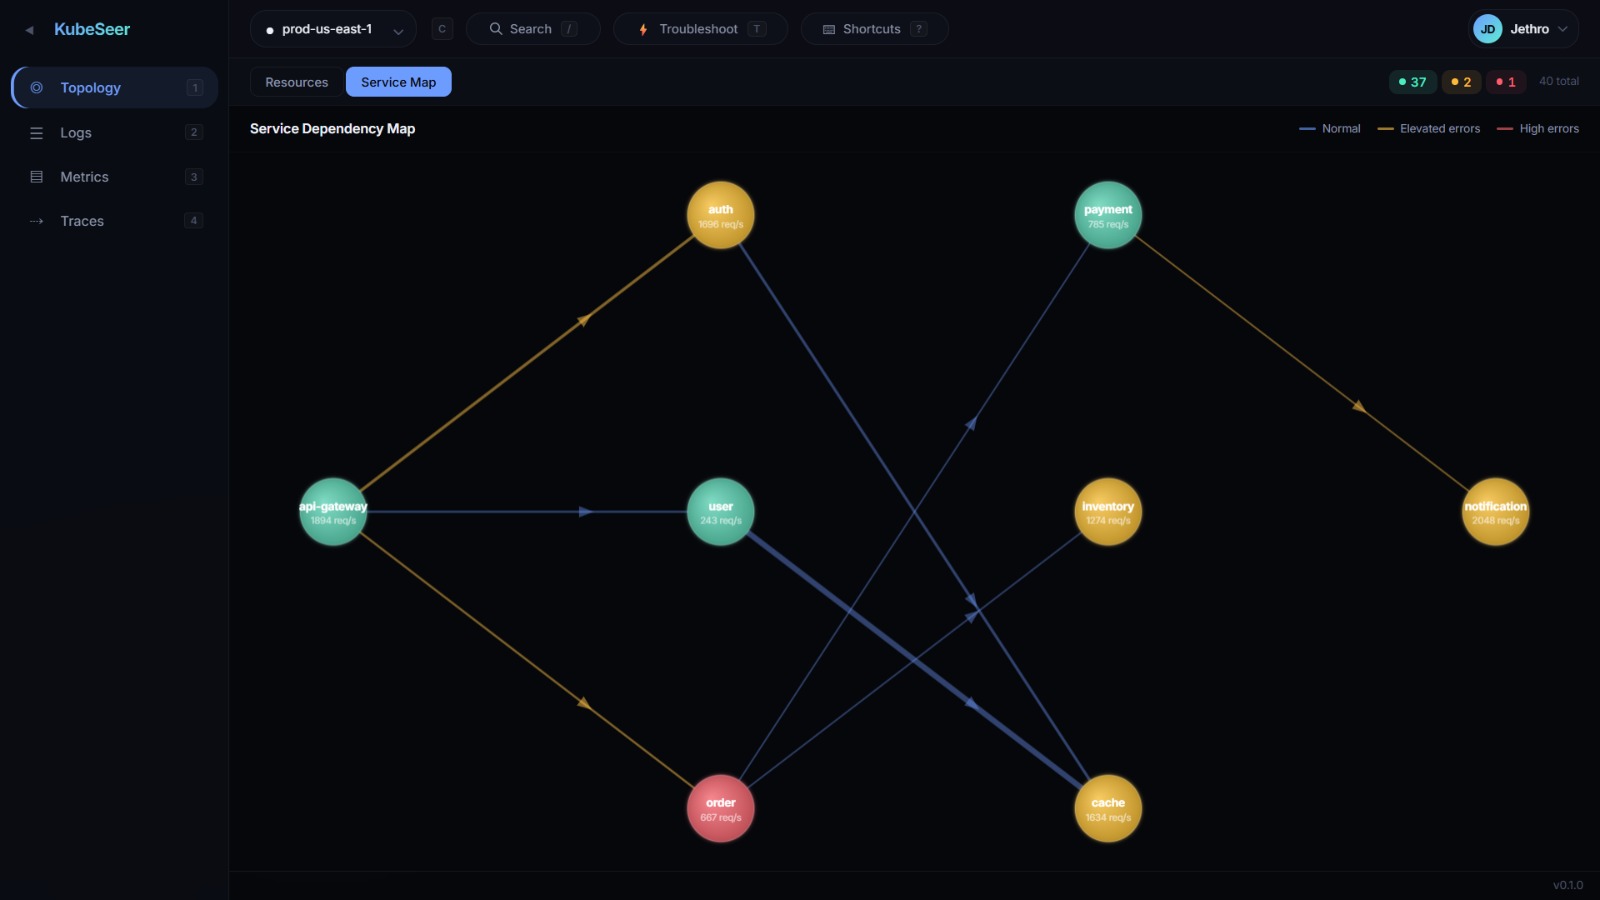Click the api-gateway to auth edge arrow
Image resolution: width=1600 pixels, height=900 pixels.
pos(584,319)
